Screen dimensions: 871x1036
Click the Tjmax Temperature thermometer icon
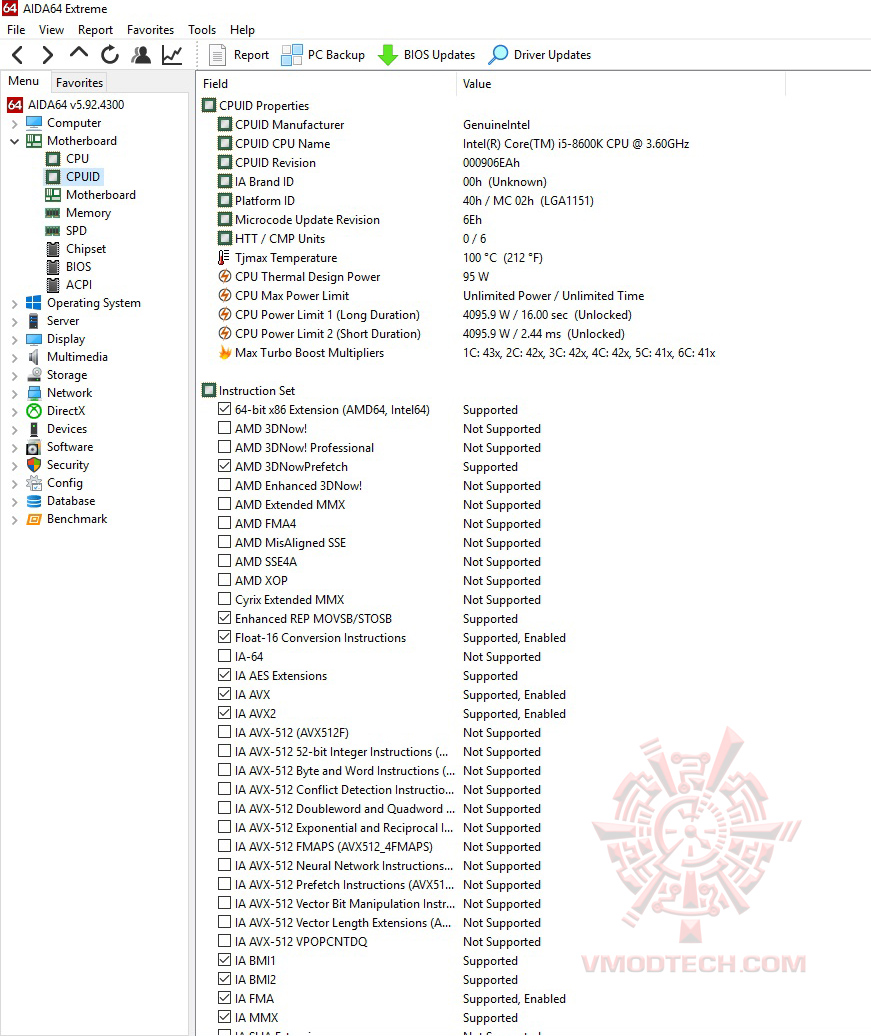pos(224,258)
